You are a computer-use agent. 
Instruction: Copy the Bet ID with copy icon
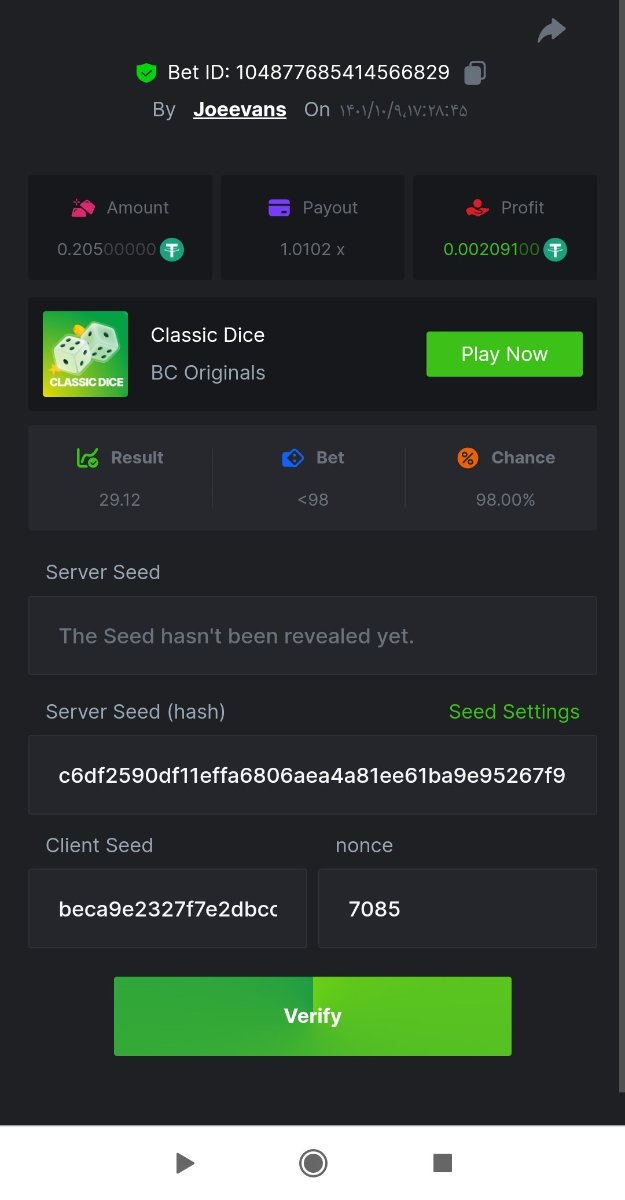475,73
